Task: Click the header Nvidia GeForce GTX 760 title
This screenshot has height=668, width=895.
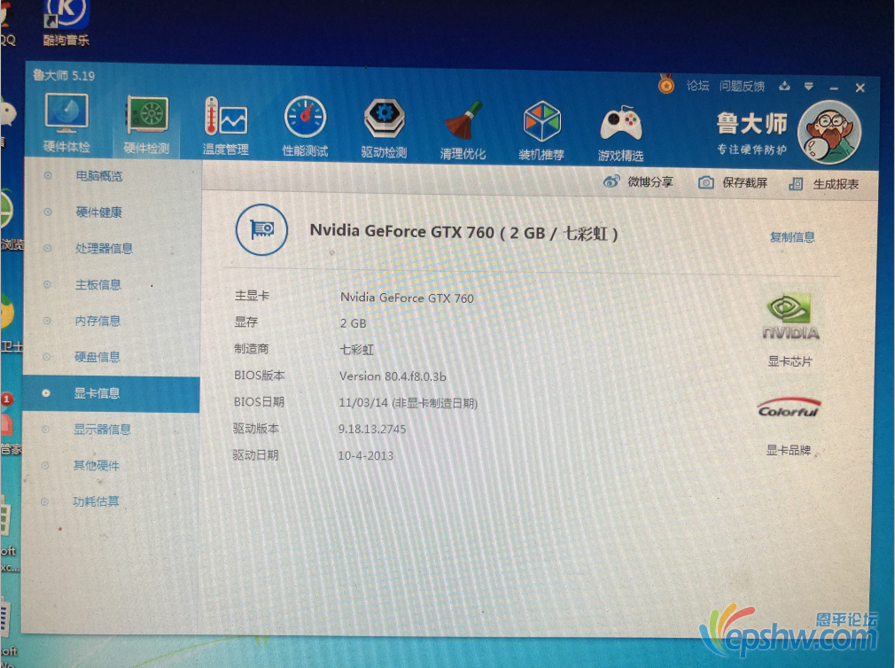Action: (x=463, y=232)
